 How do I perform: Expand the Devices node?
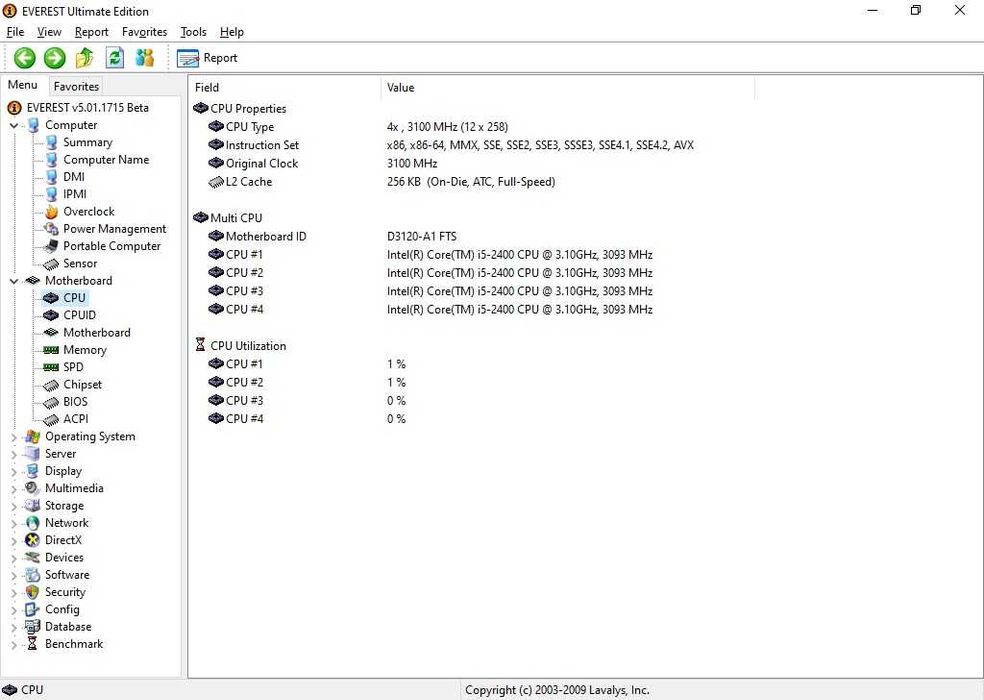(14, 557)
